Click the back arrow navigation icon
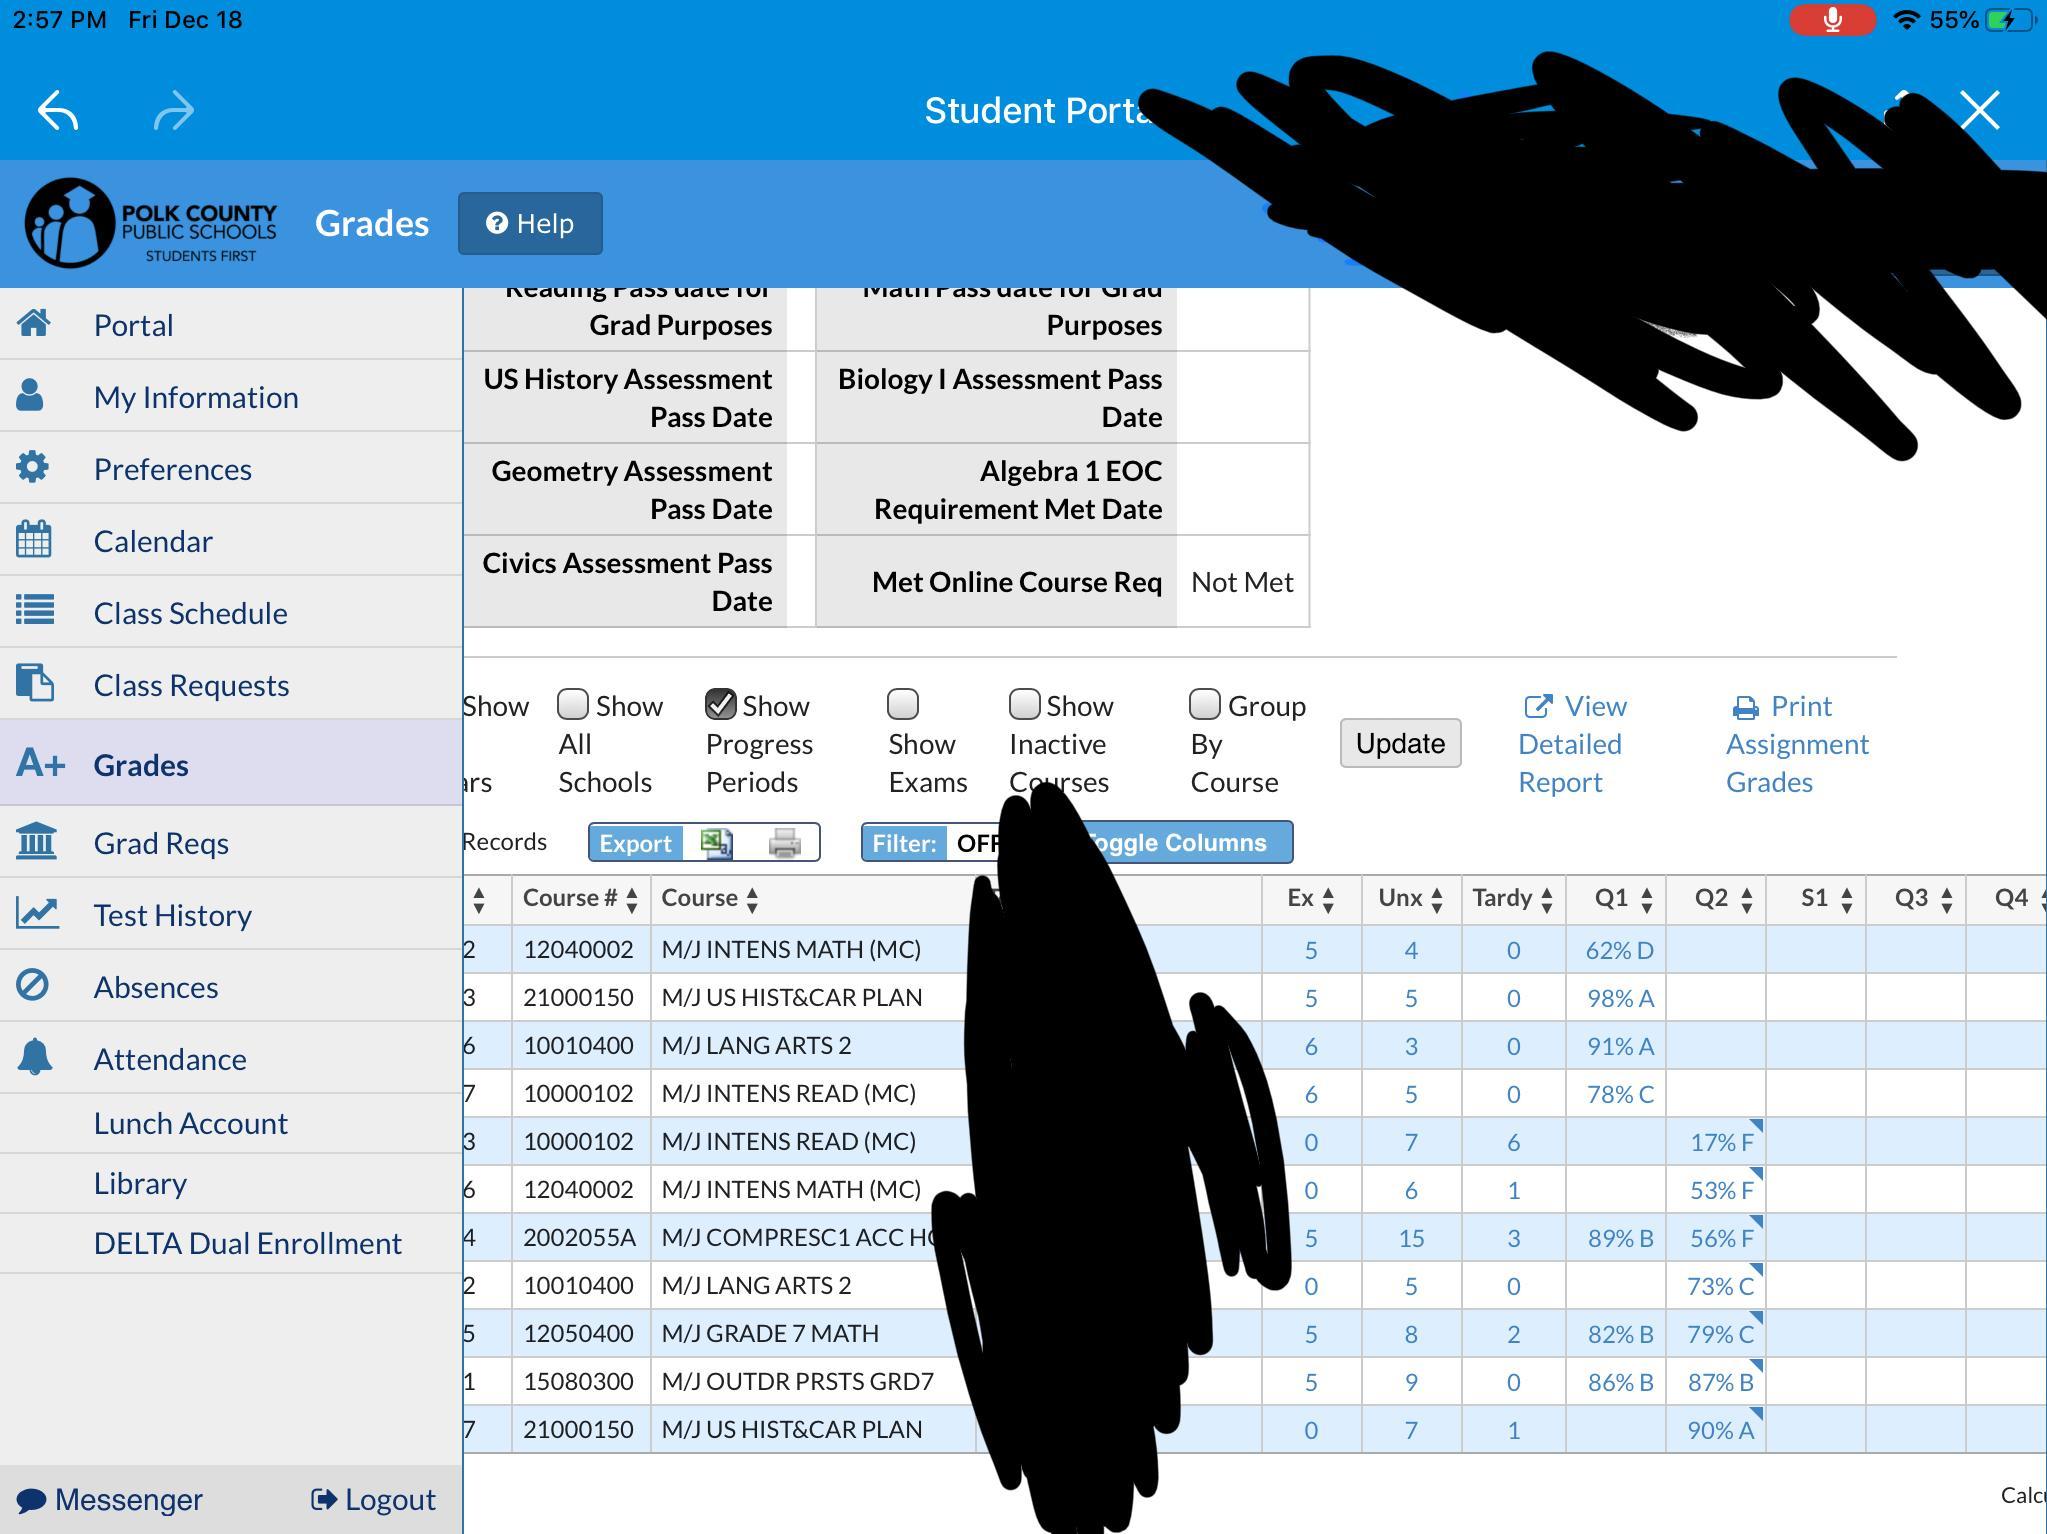 tap(58, 110)
